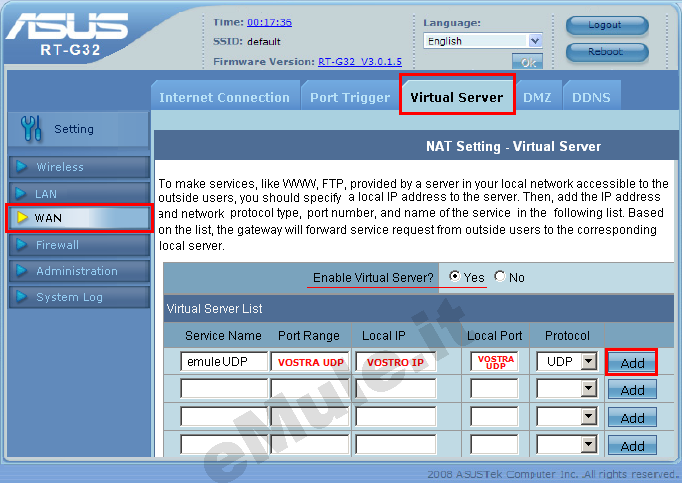Click the Setting header in sidebar

click(78, 129)
